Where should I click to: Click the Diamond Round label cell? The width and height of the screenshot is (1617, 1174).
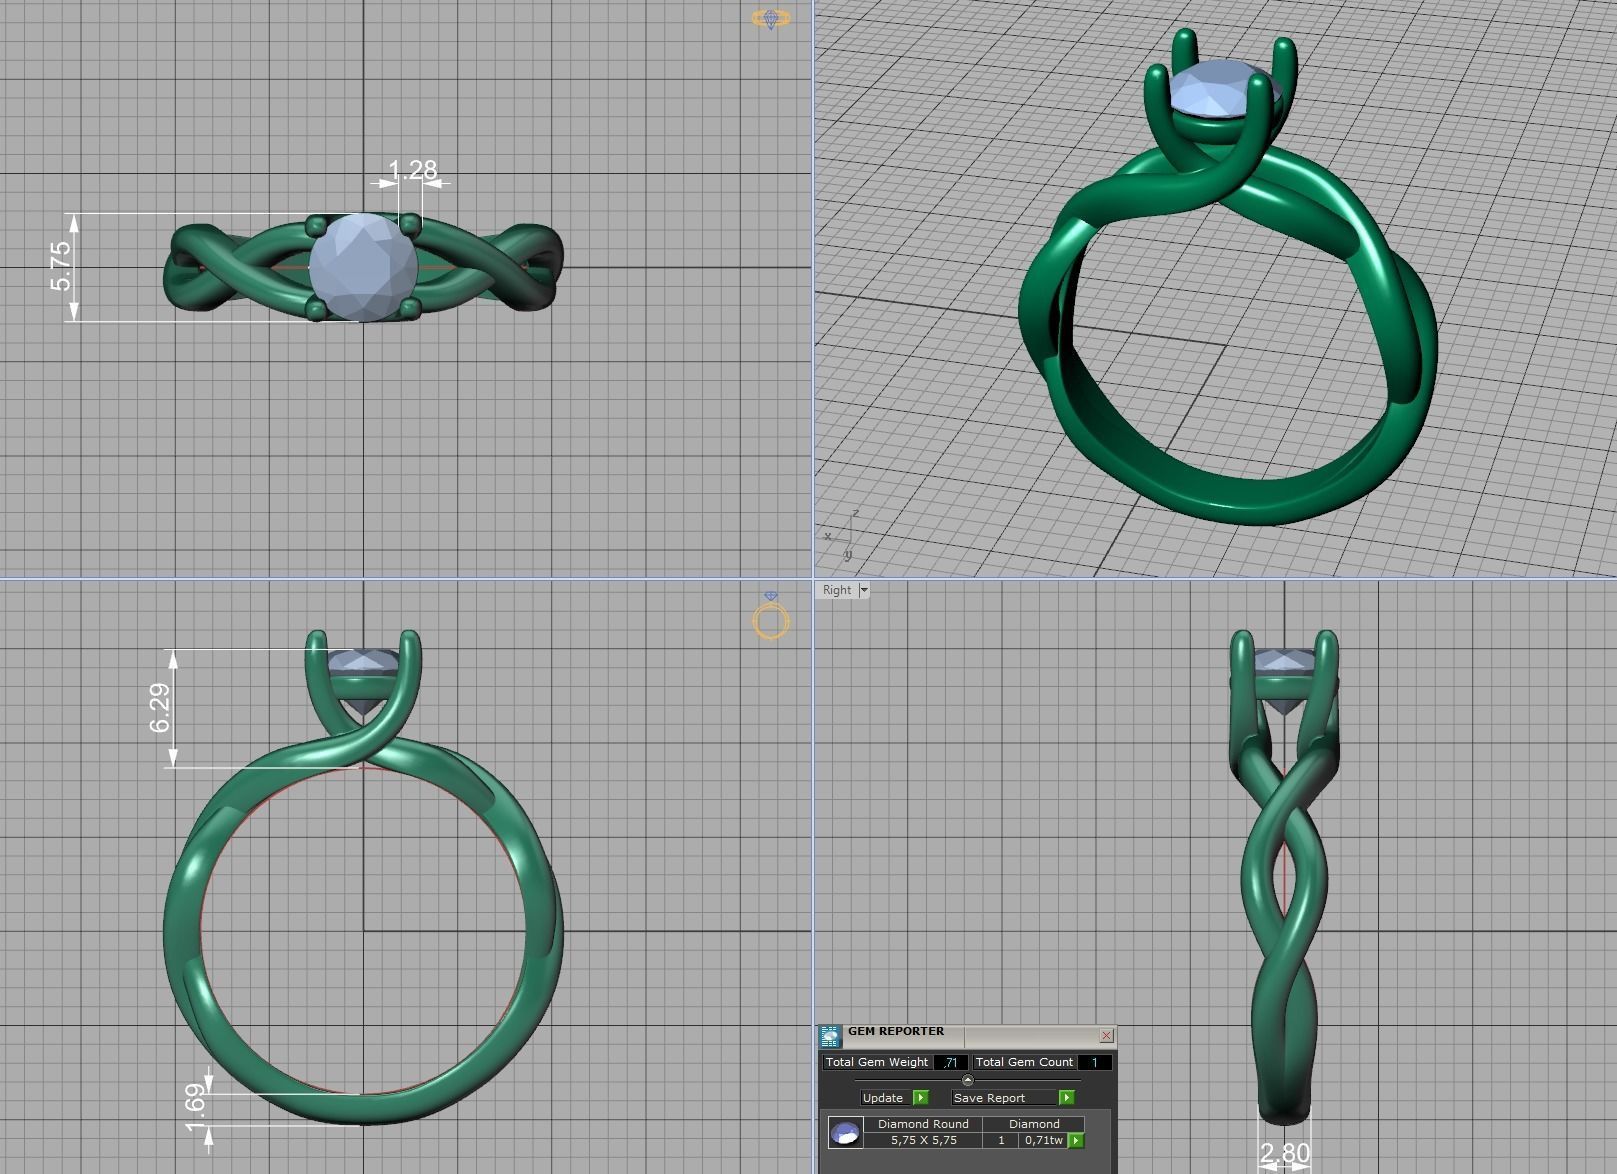tap(924, 1124)
